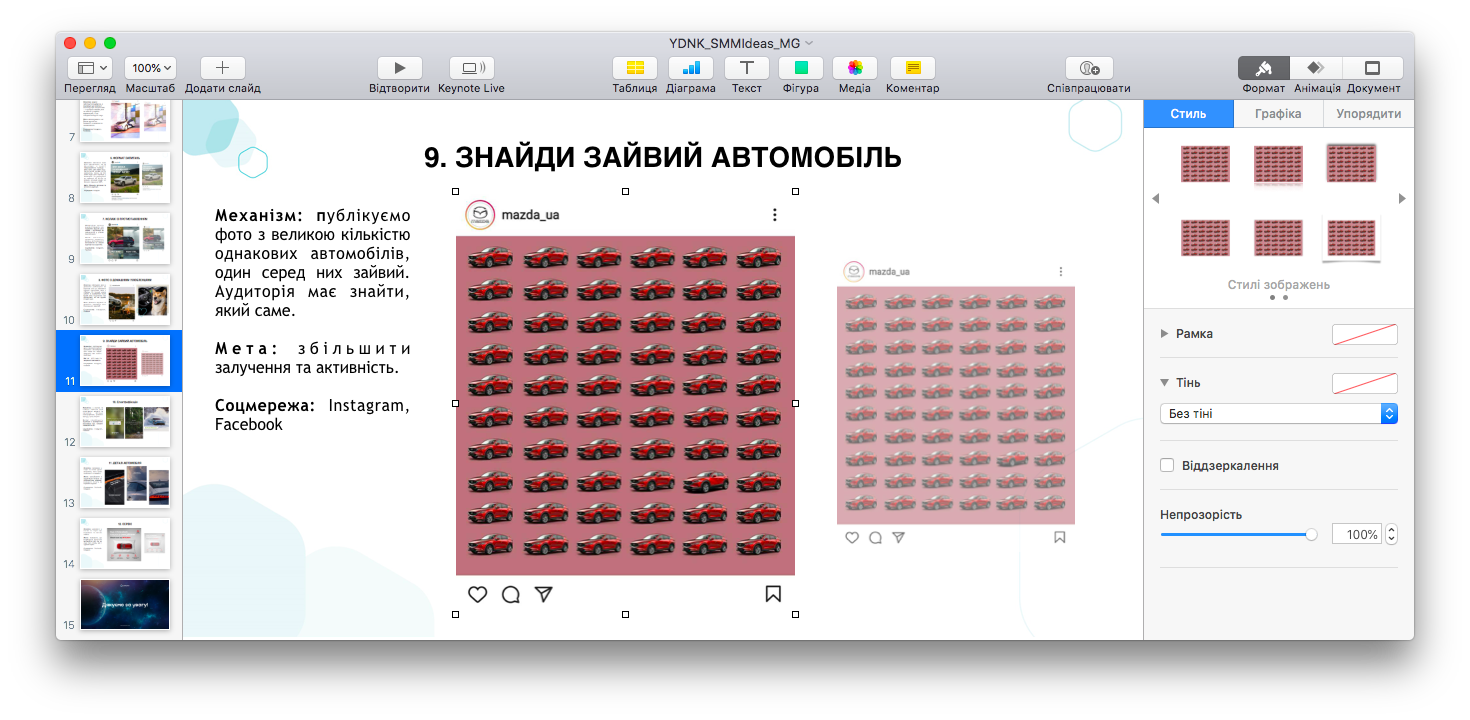1470x720 pixels.
Task: Click the Непрозорість opacity slider handle
Action: tap(1312, 535)
